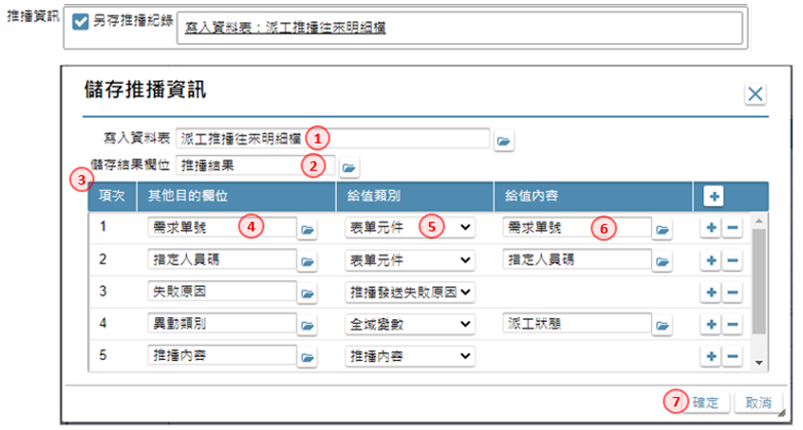803x430 pixels.
Task: Add a row after row 1
Action: point(711,228)
